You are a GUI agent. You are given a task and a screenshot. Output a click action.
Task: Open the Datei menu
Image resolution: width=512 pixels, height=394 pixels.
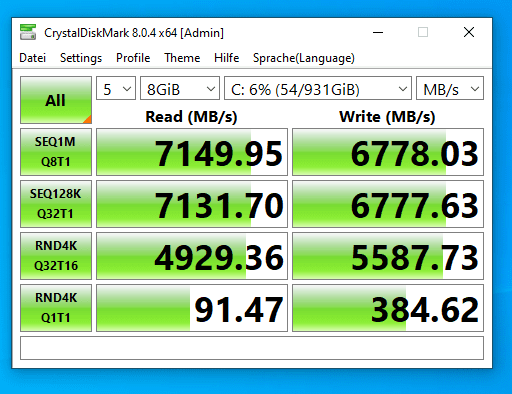(x=32, y=58)
